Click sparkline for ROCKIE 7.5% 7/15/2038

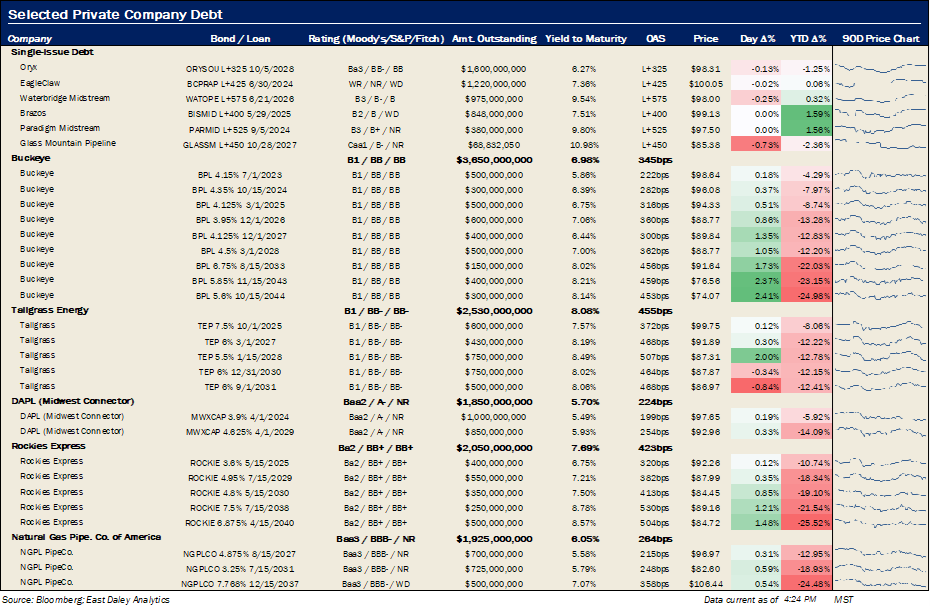pyautogui.click(x=881, y=507)
